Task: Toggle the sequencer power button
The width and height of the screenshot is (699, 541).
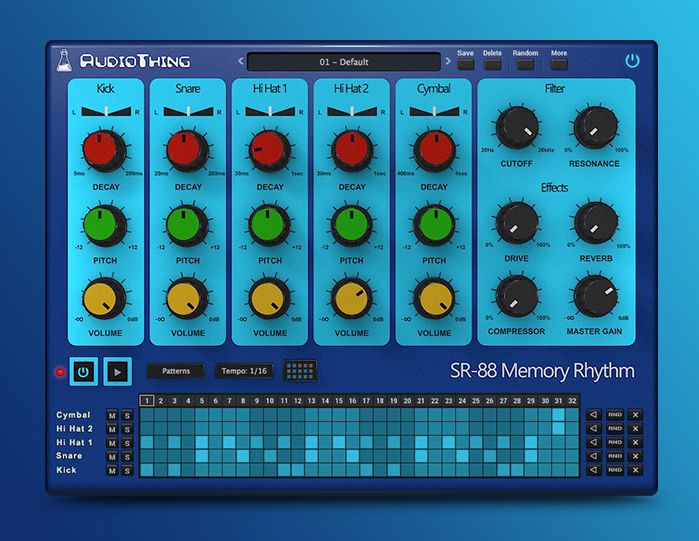Action: (84, 371)
